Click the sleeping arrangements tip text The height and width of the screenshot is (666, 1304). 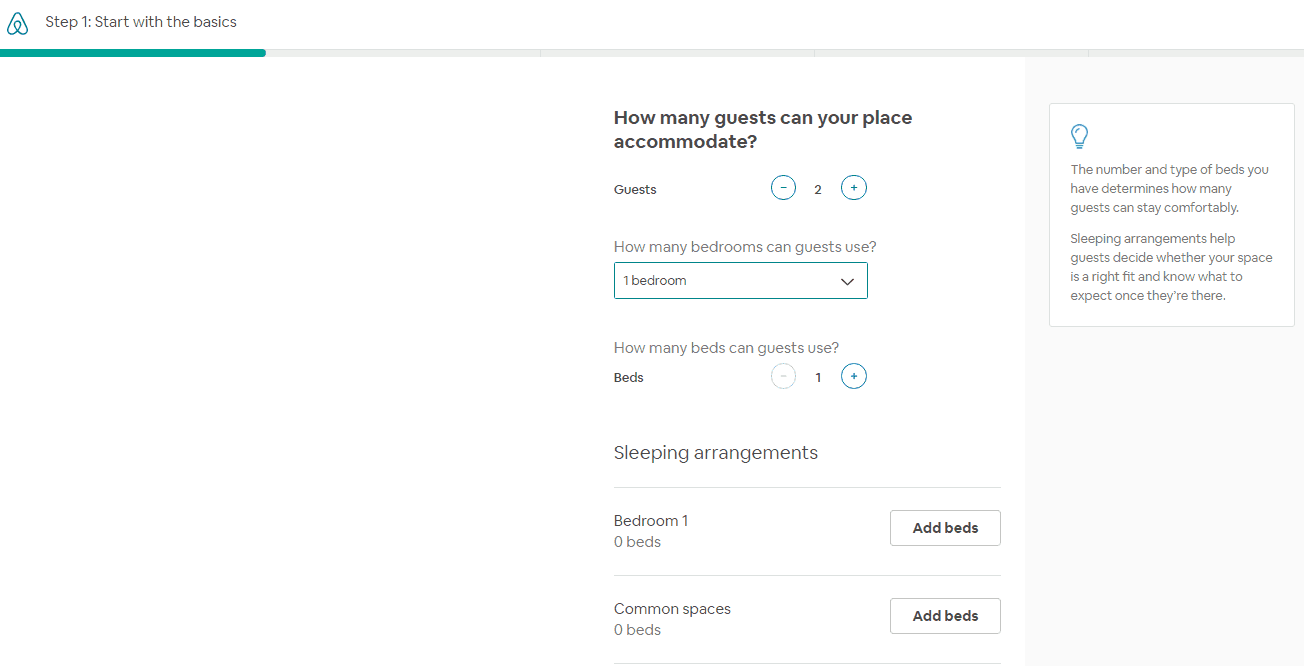1170,267
